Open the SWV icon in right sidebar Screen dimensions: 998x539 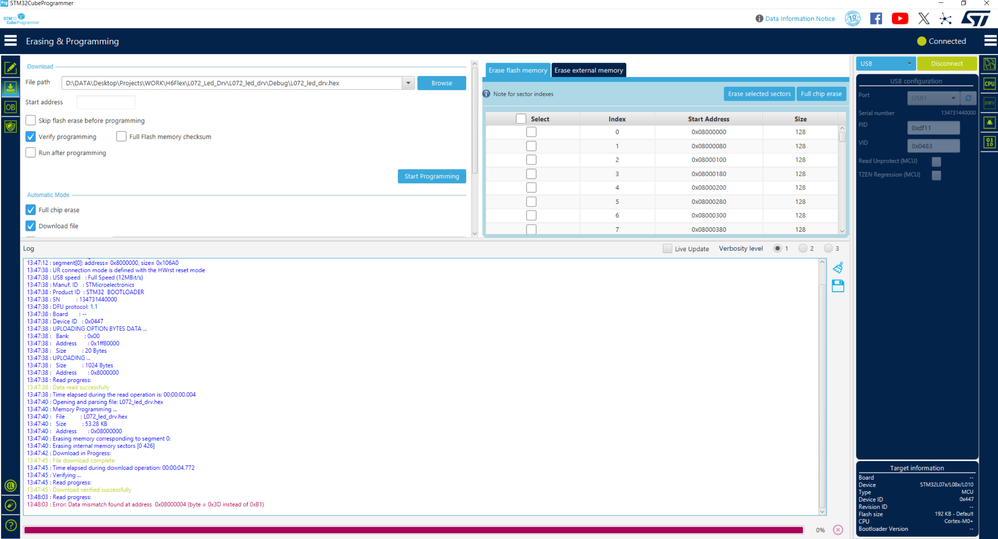click(989, 103)
